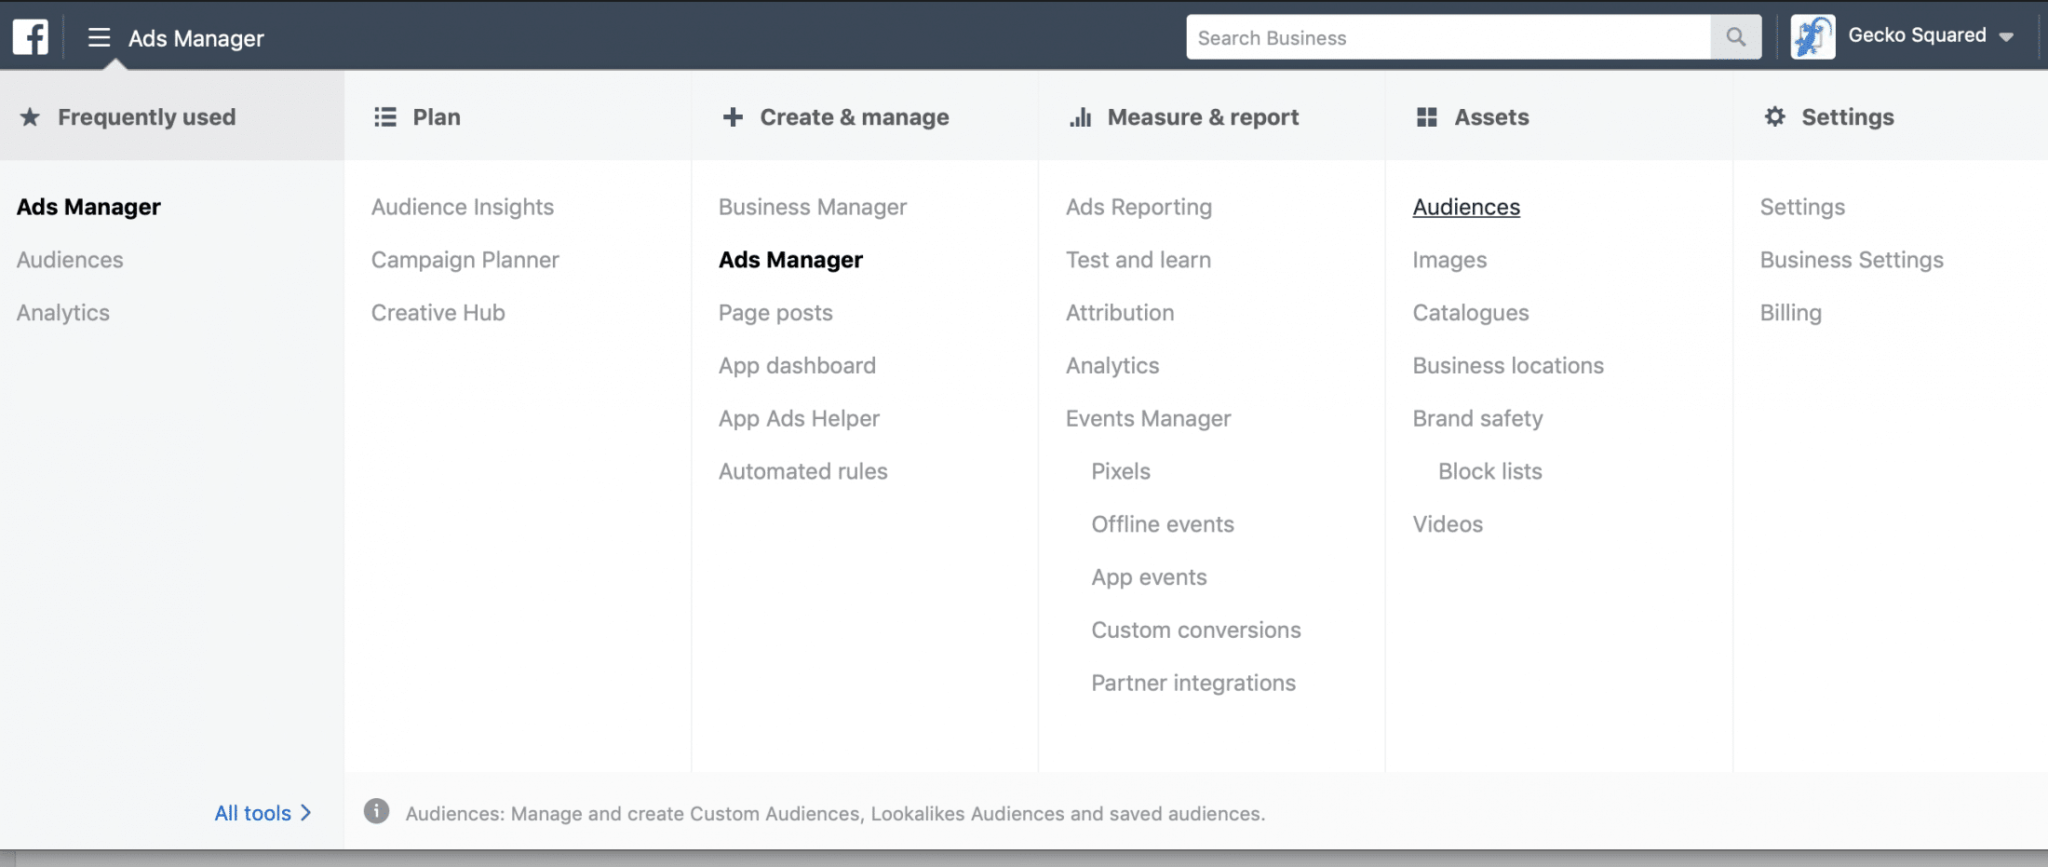Open Attribution
Viewport: 2048px width, 867px height.
[x=1120, y=313]
